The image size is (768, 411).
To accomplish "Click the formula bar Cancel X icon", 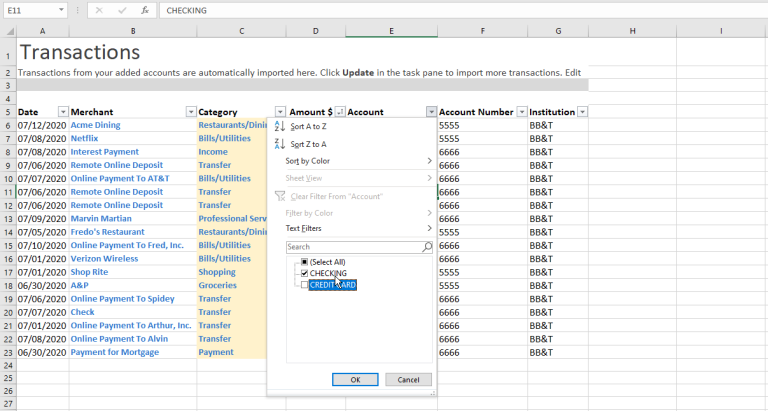I will coord(99,10).
